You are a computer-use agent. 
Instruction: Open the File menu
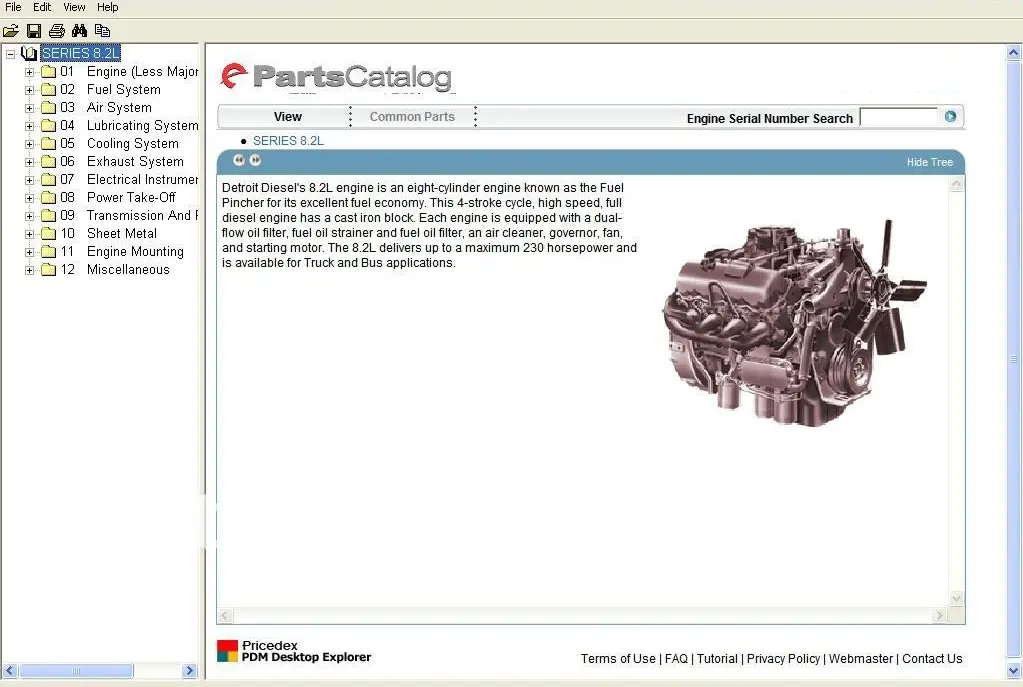click(x=13, y=7)
